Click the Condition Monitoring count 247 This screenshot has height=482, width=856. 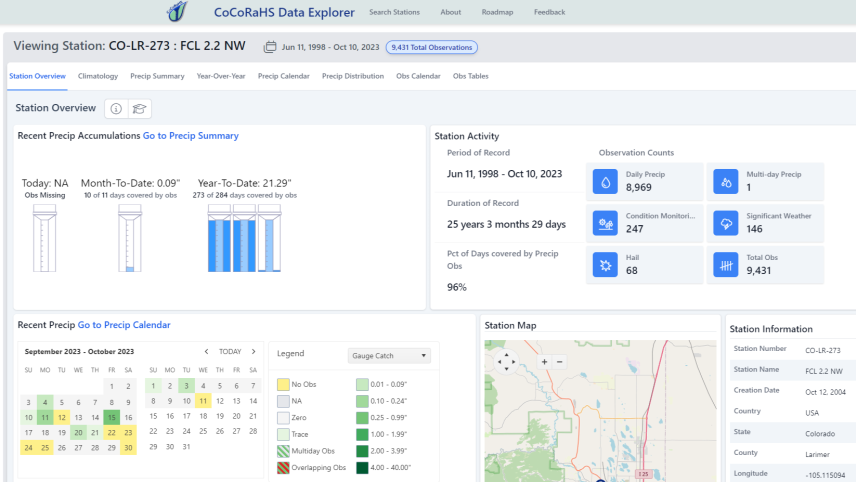634,229
